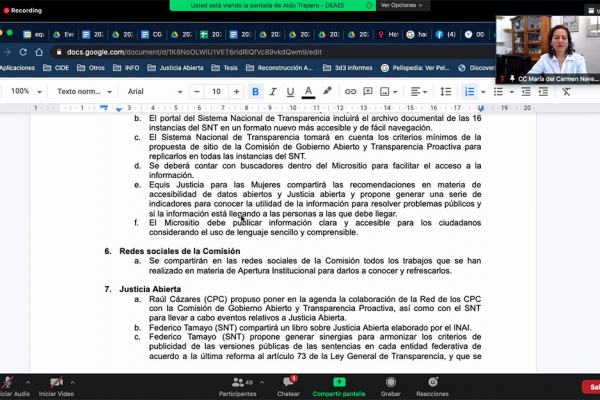This screenshot has width=600, height=400.
Task: Expand the video options caret
Action: [x=73, y=382]
